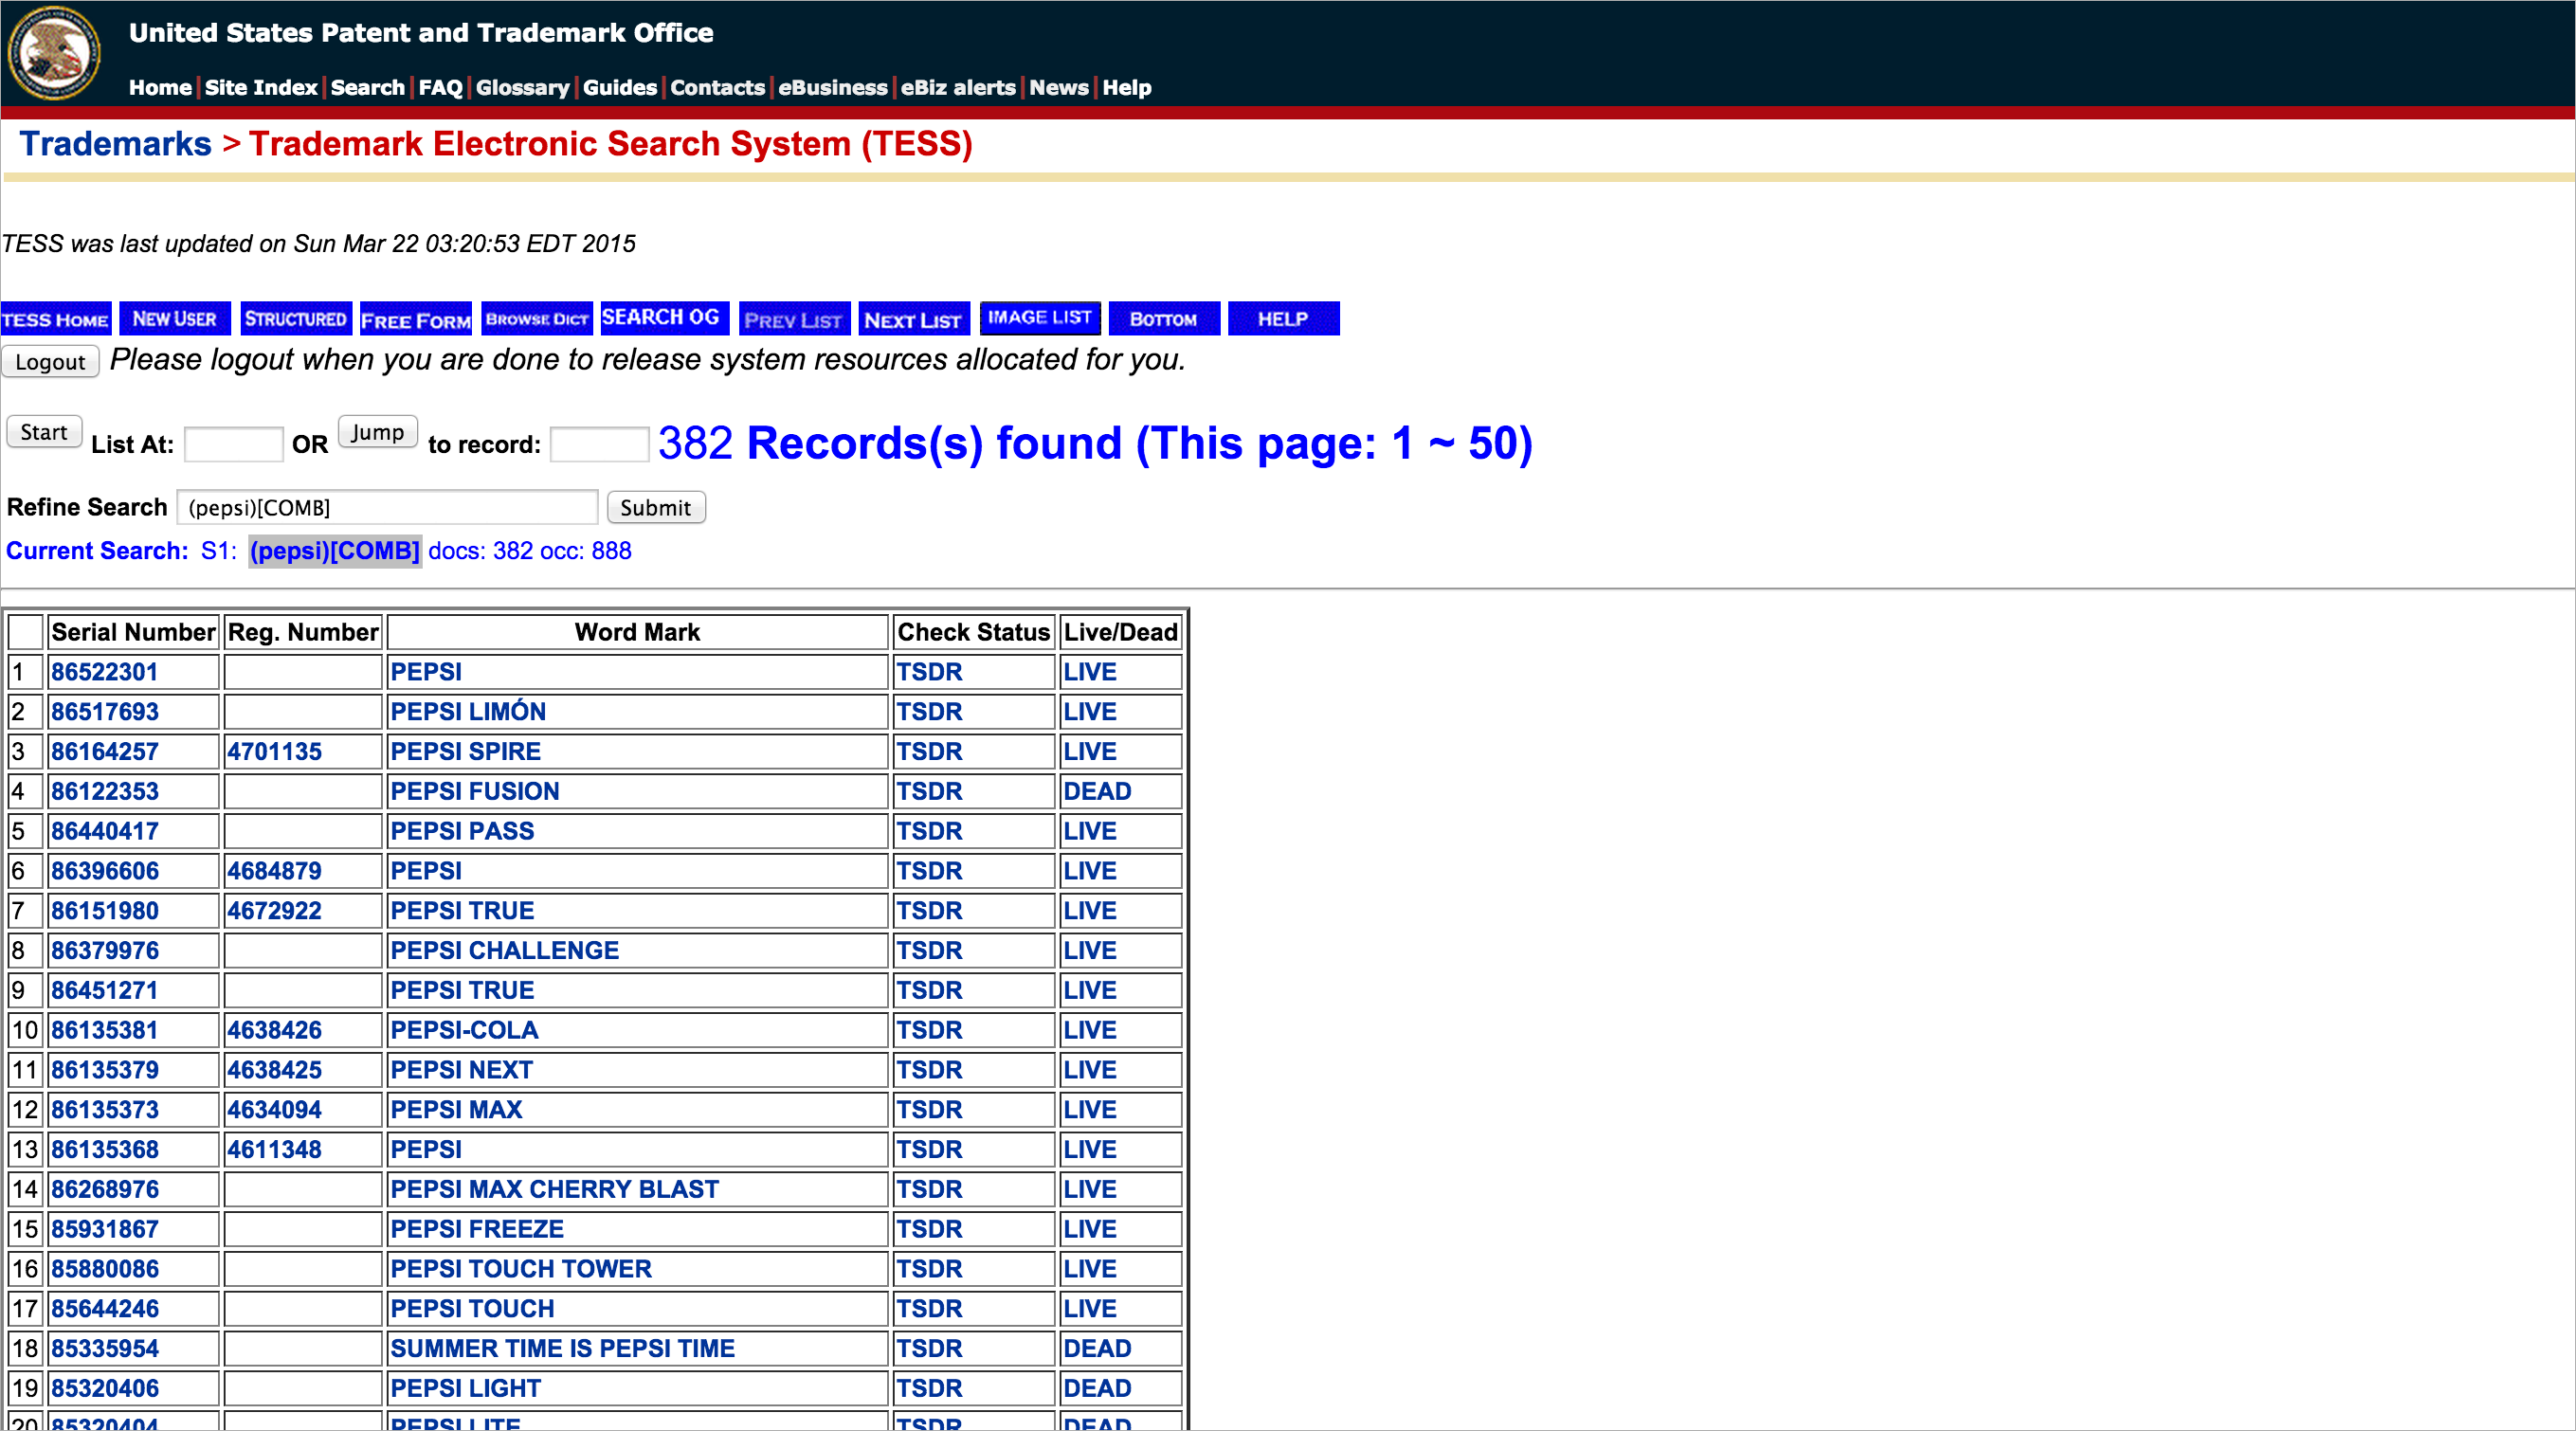Switch to Image List view
The image size is (2576, 1431).
[1040, 318]
